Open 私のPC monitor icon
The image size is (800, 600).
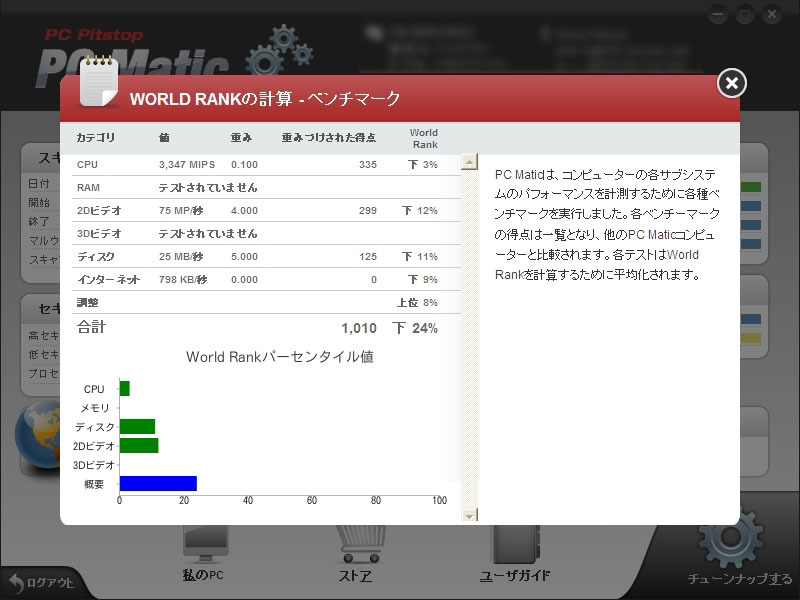coord(205,545)
